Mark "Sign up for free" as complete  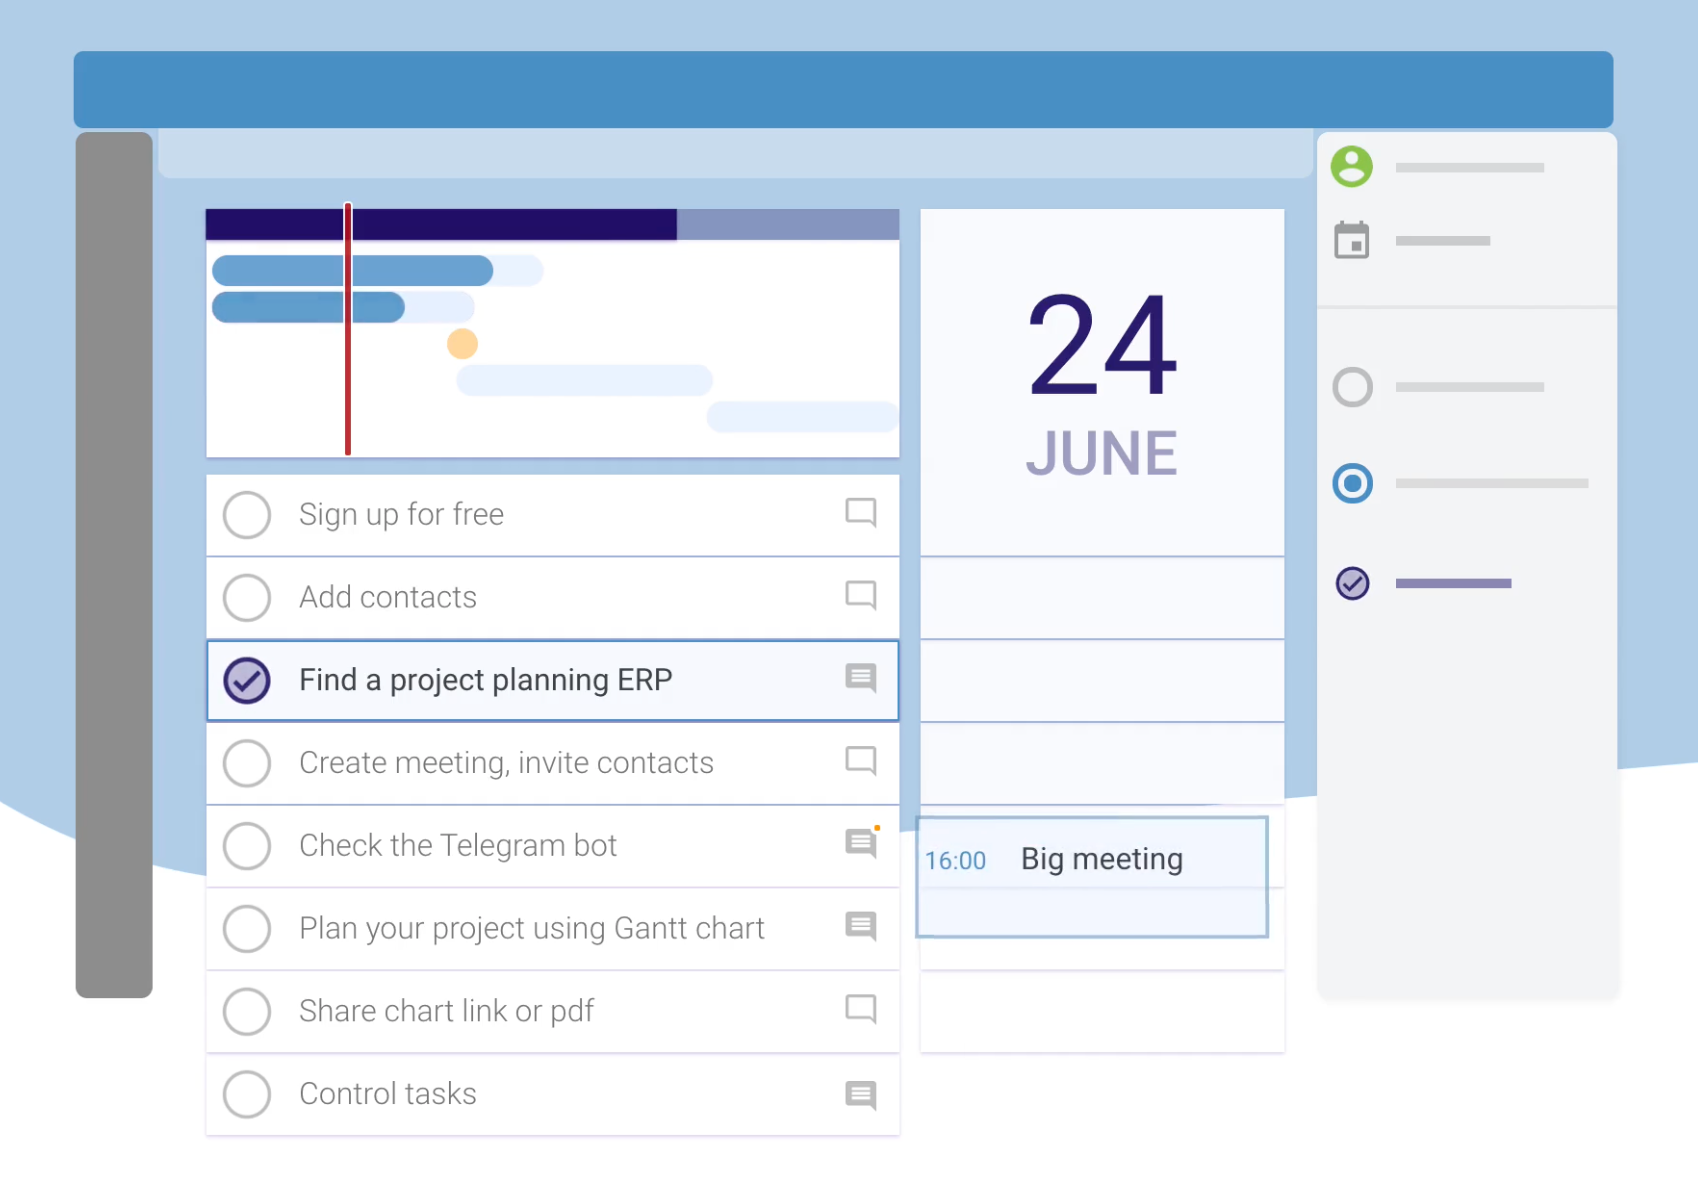coord(246,515)
